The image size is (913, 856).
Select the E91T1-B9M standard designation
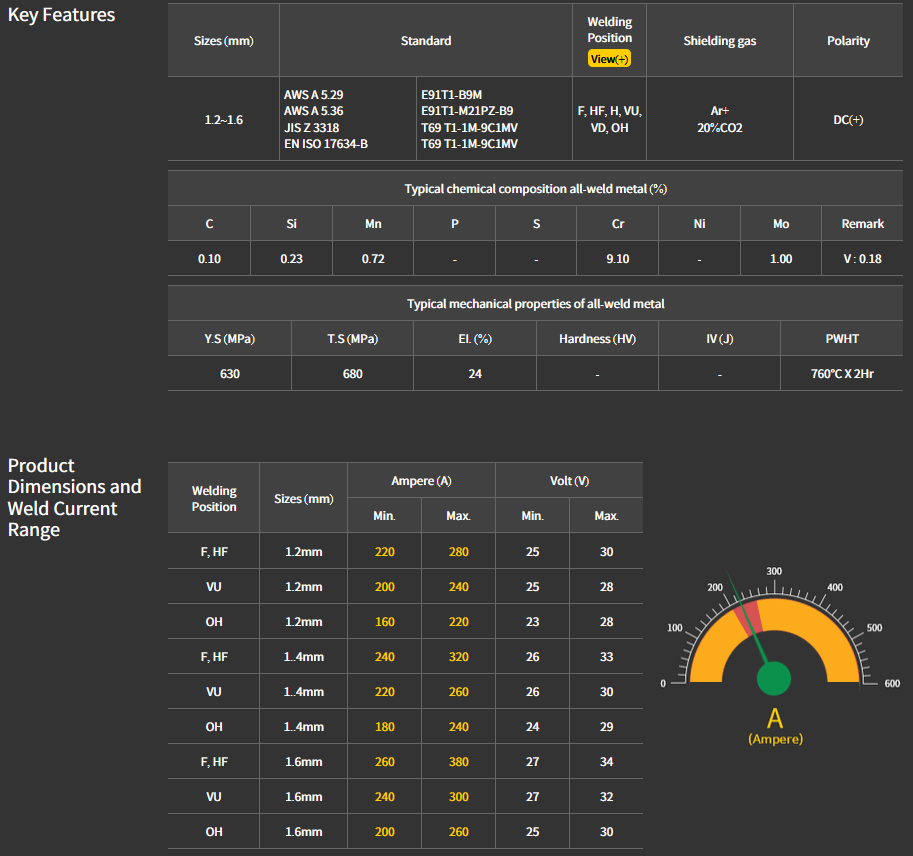tap(451, 95)
